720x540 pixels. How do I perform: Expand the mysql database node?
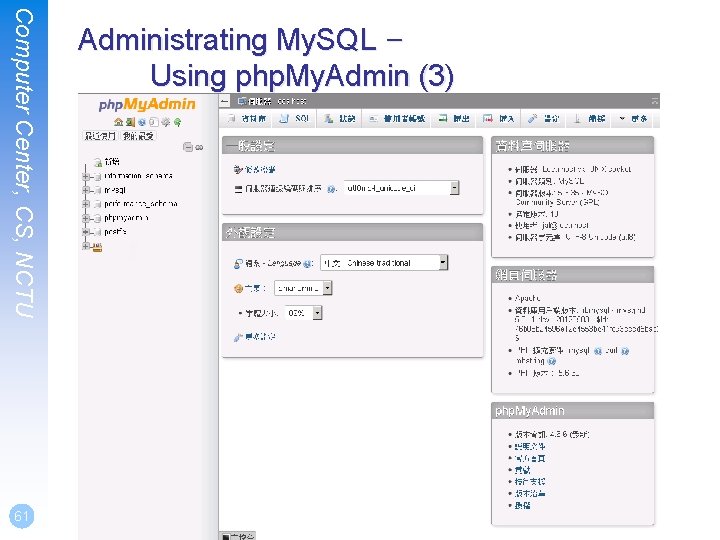(85, 190)
